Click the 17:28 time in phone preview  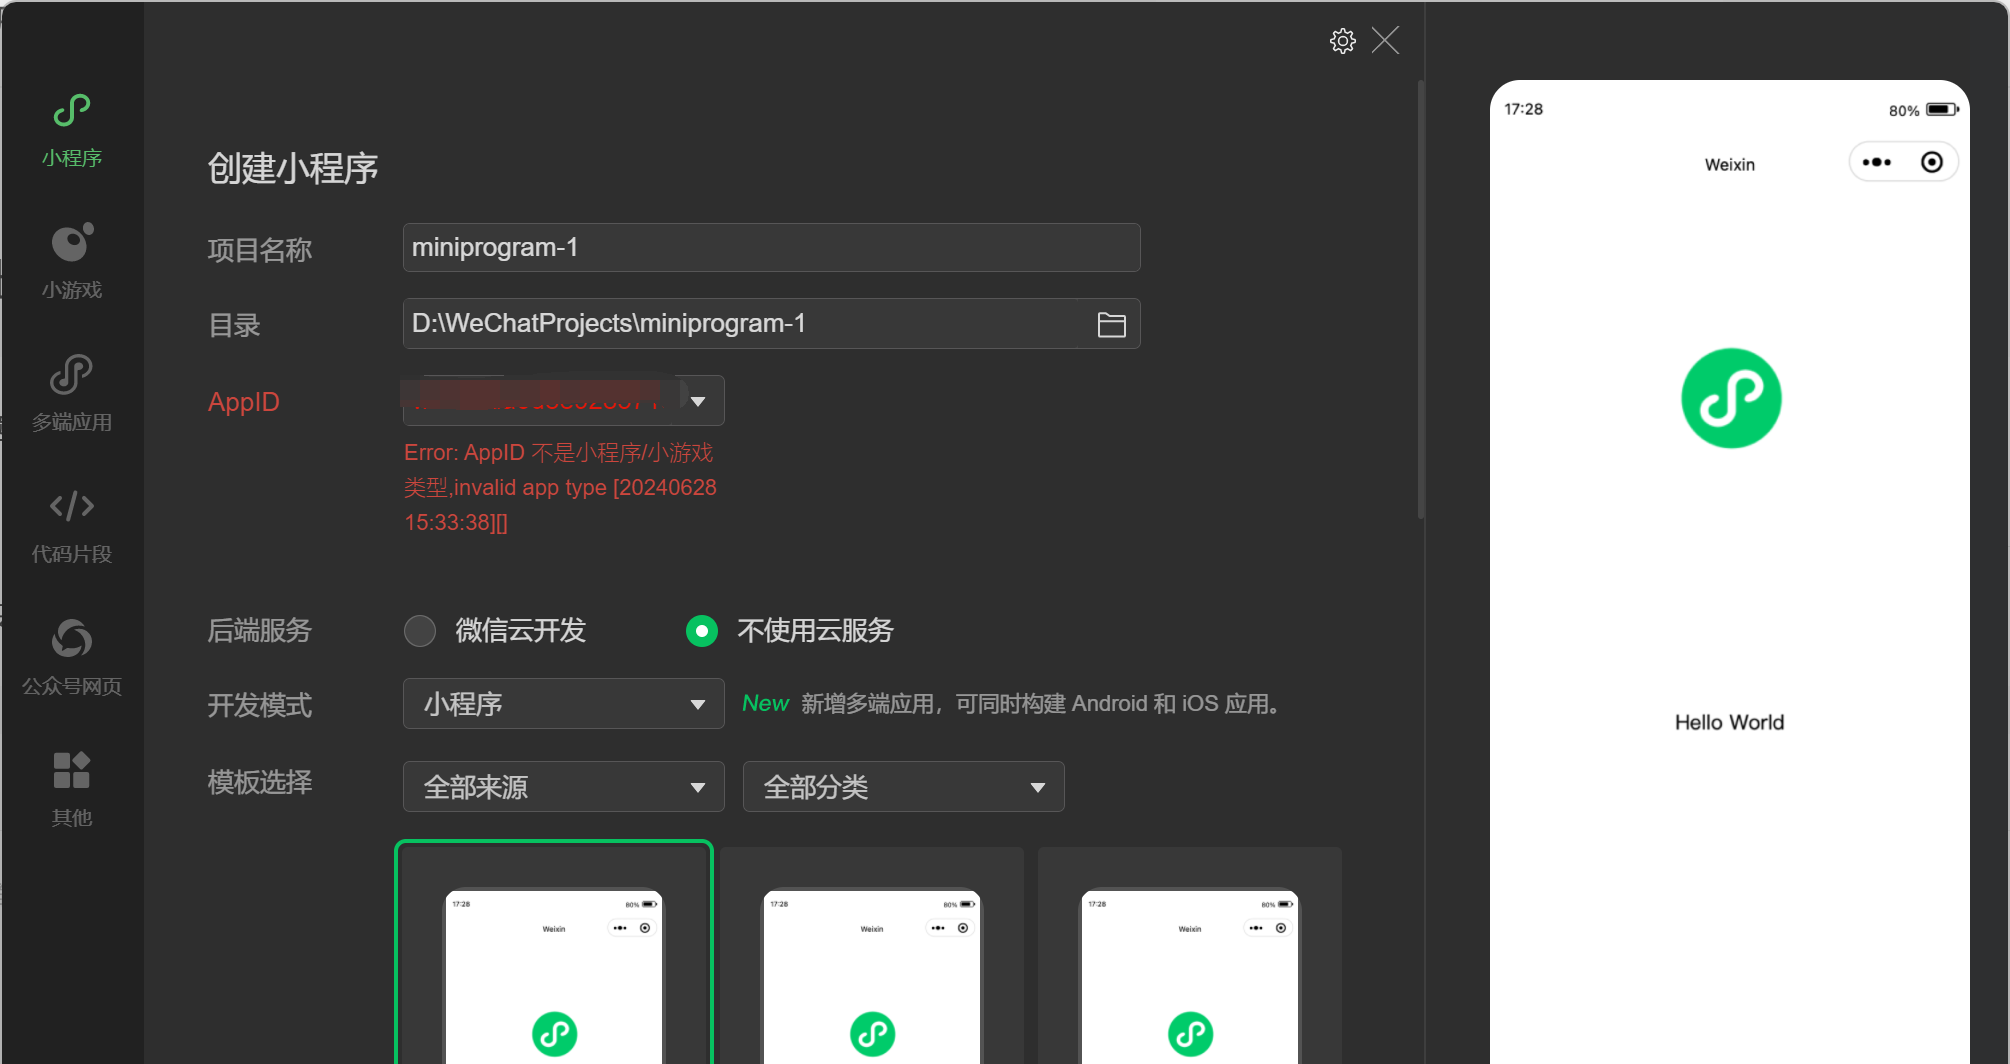1523,109
